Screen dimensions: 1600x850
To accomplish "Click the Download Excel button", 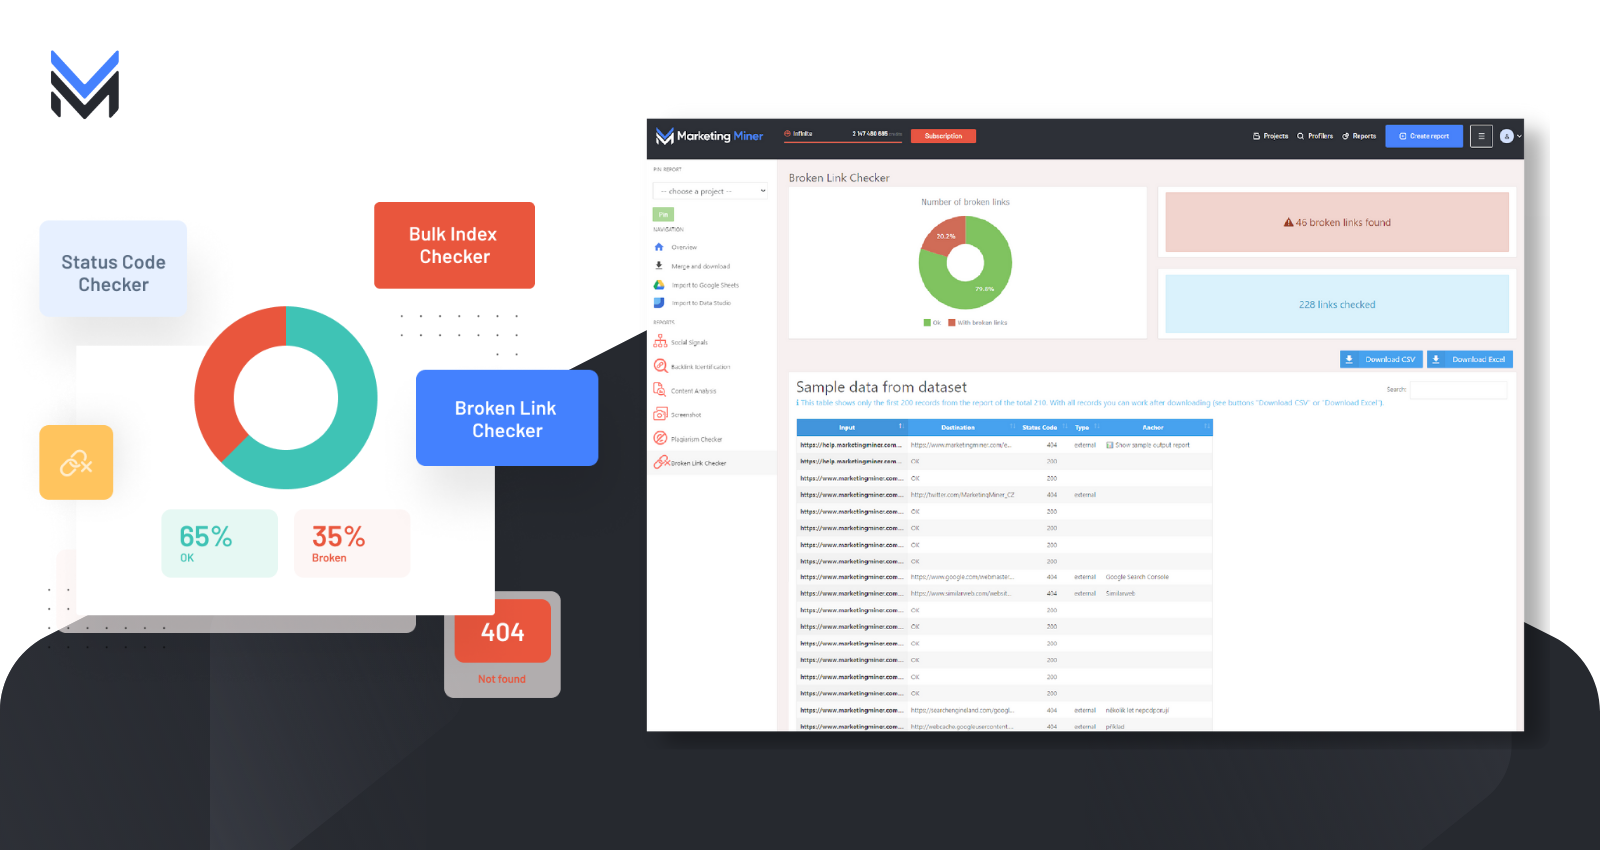I will click(x=1470, y=359).
